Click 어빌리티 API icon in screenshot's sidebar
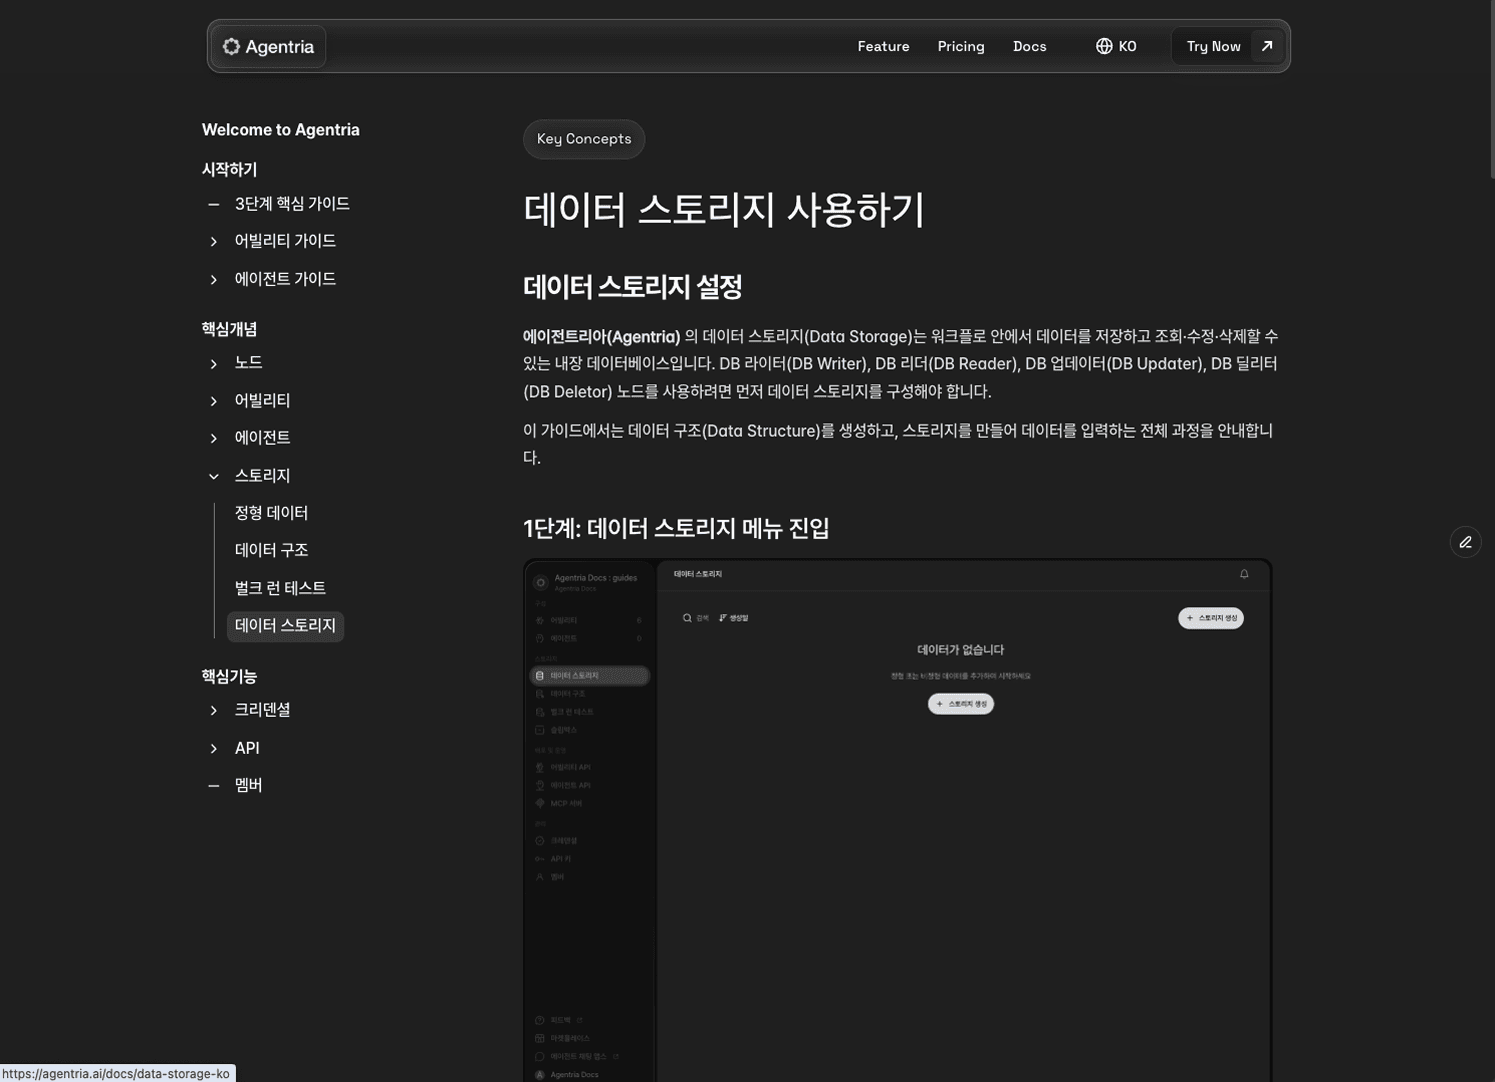 coord(540,767)
